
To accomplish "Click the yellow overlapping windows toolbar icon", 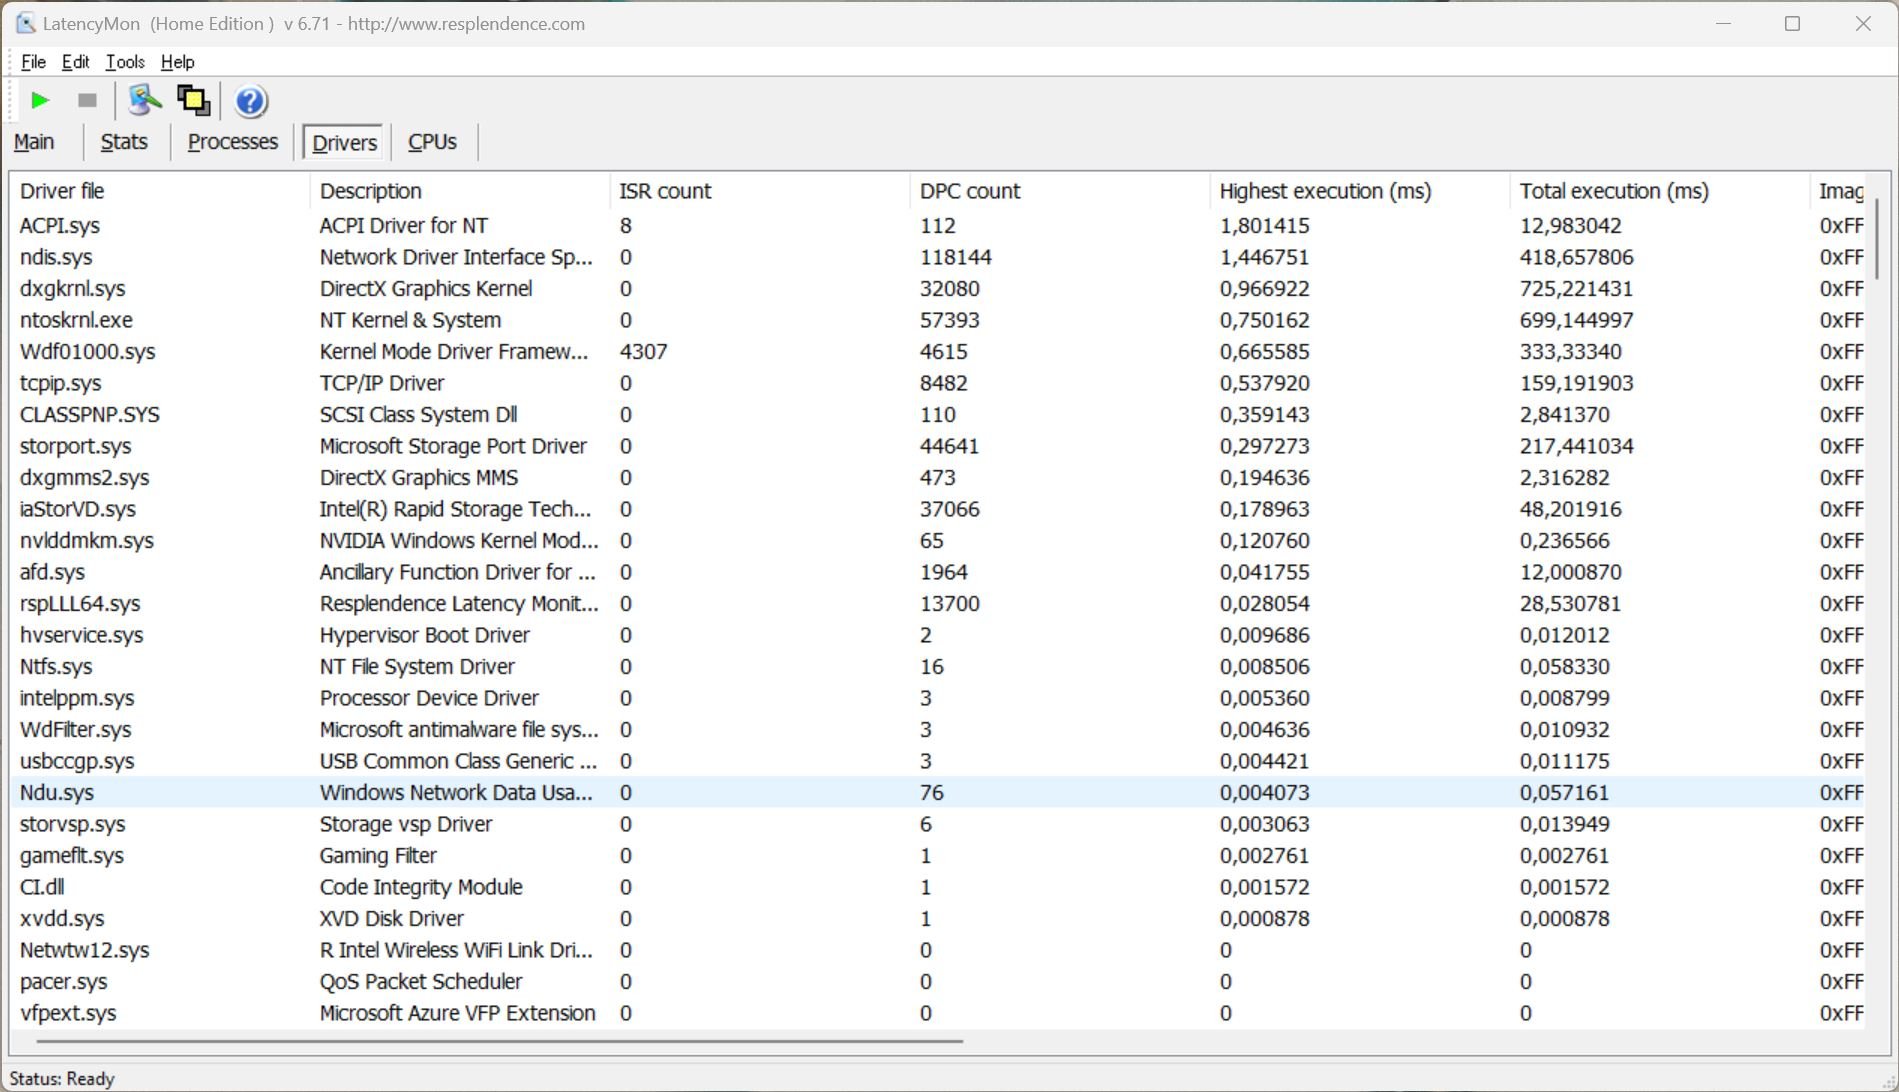I will [x=193, y=100].
